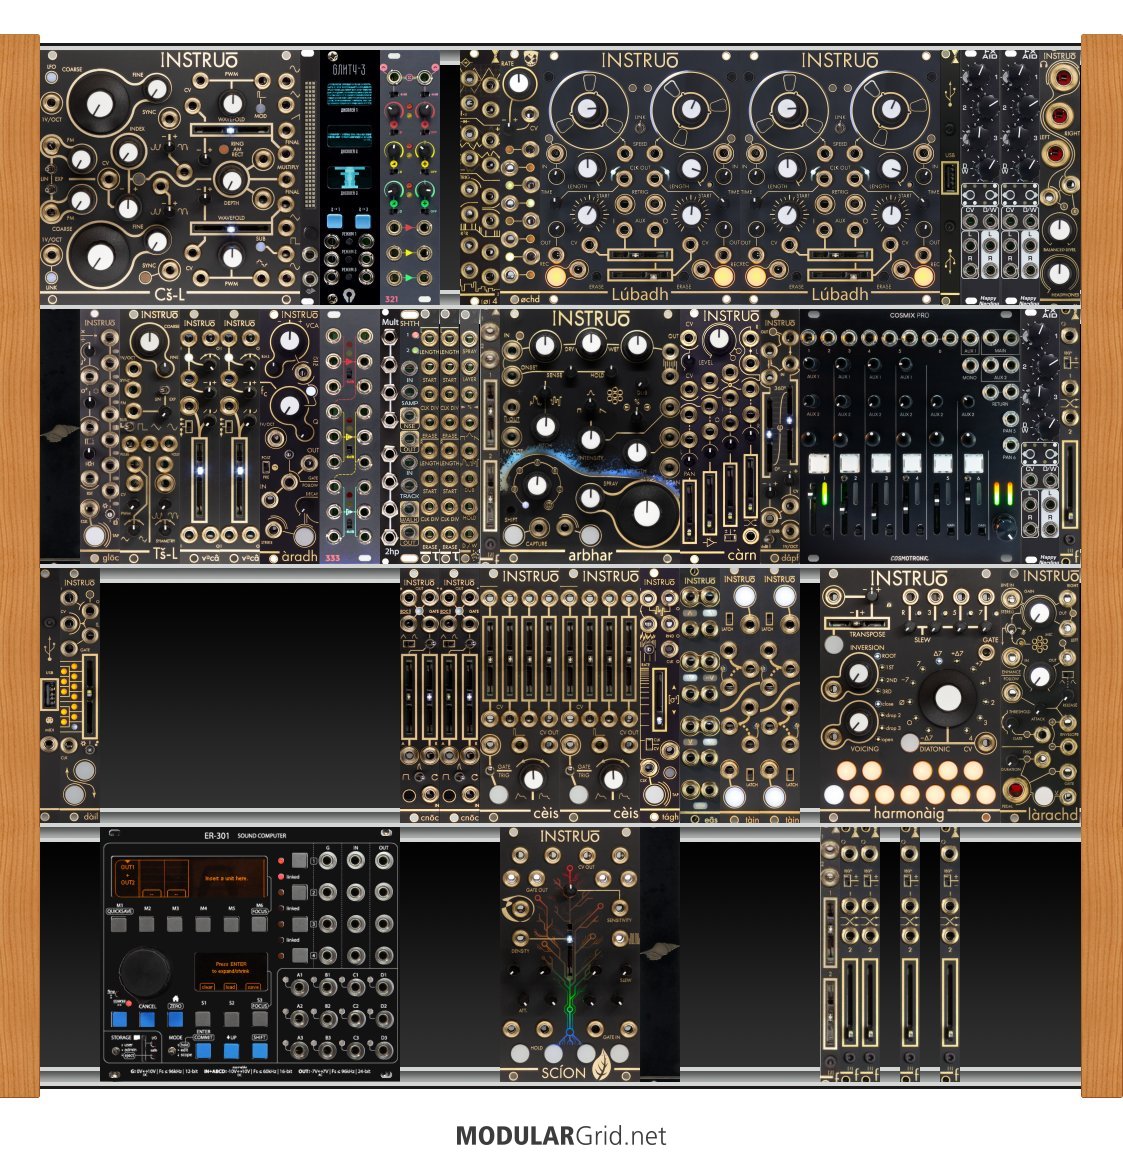The image size is (1123, 1157).
Task: Click the làrachd module name label
Action: coord(1054,814)
